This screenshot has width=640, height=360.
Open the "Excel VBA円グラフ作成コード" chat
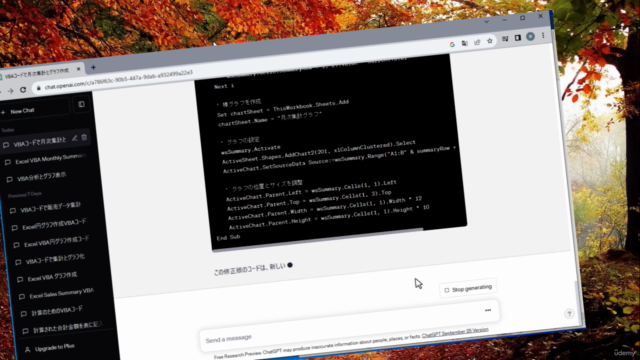(x=56, y=242)
